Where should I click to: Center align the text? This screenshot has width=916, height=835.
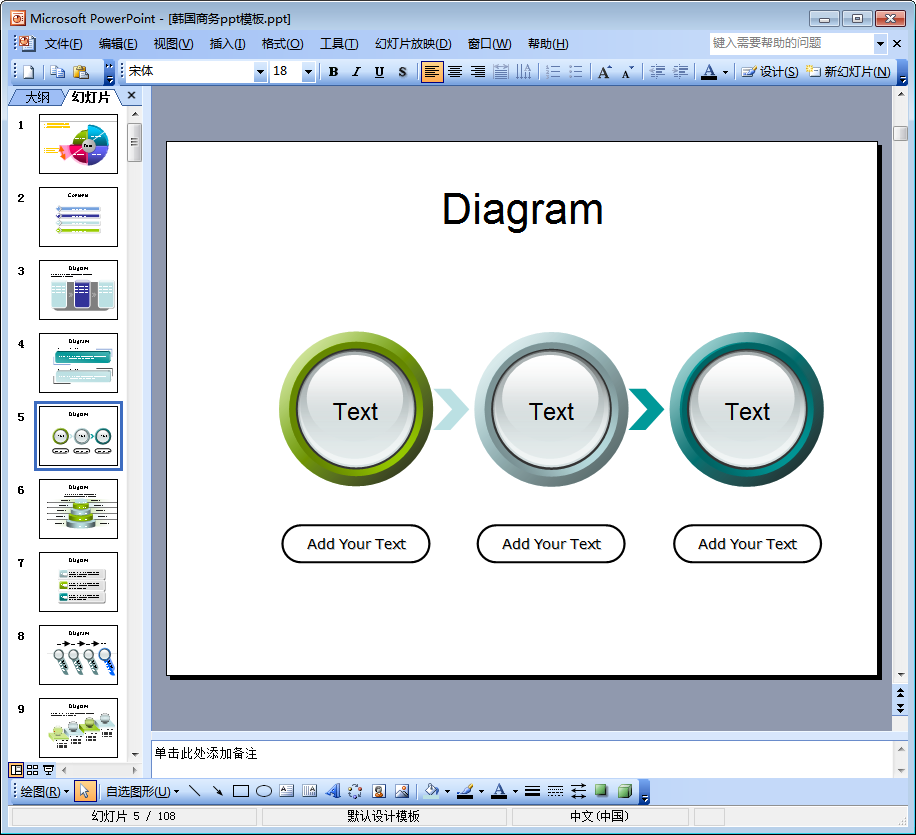455,72
